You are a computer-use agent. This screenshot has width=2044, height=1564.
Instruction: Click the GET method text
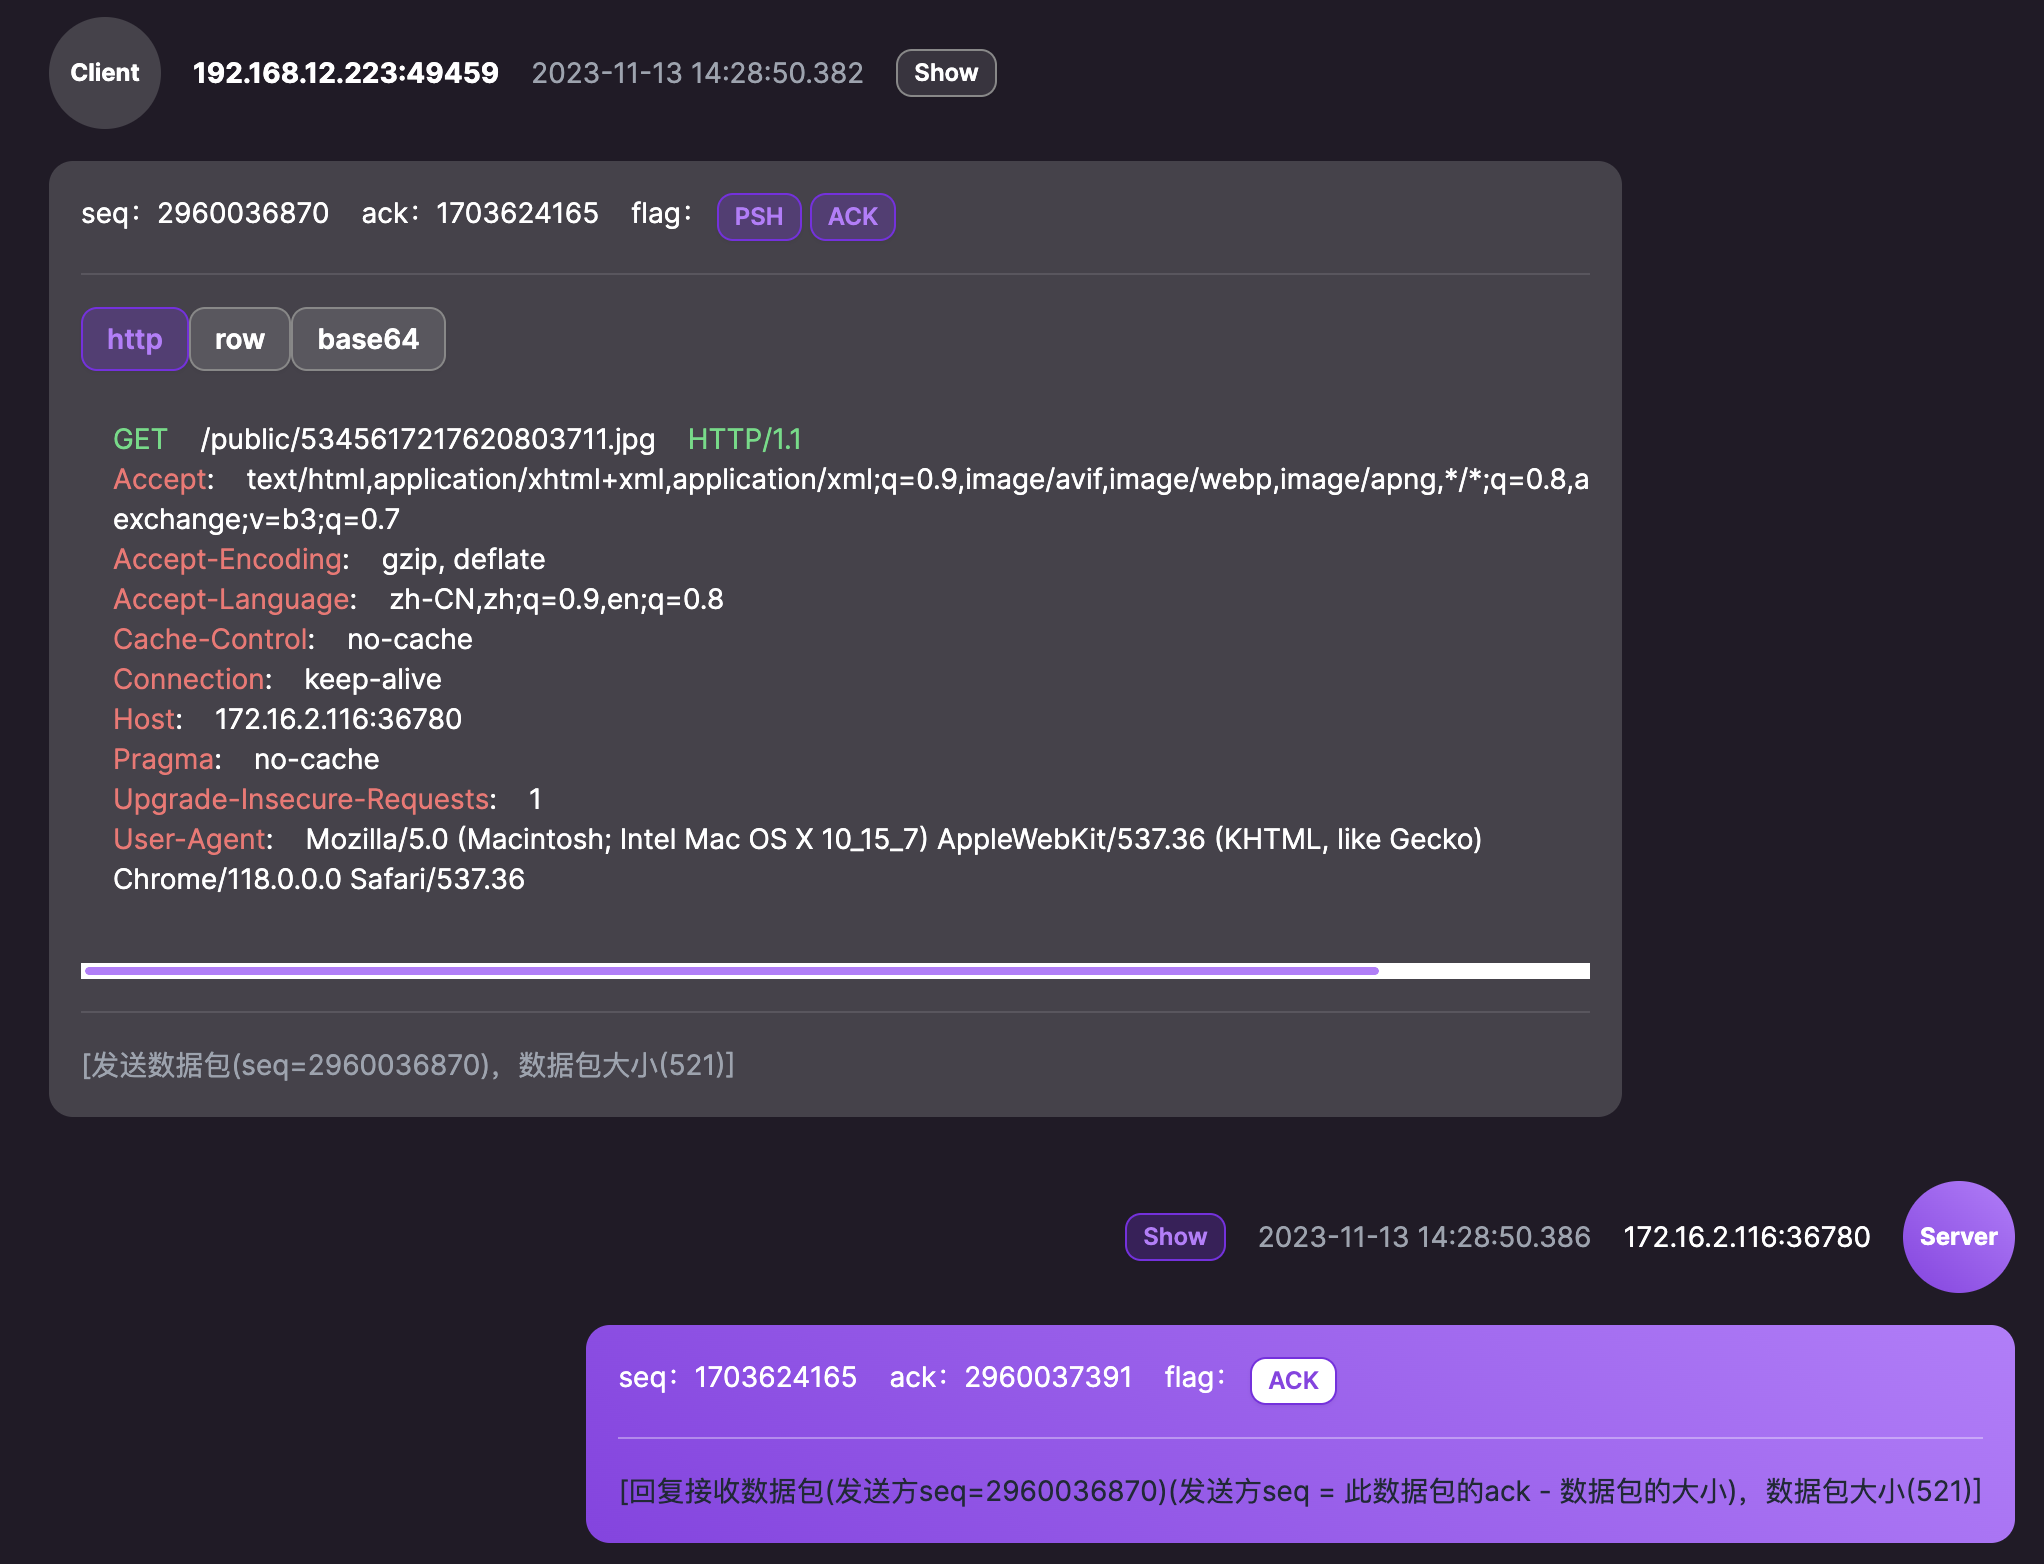(x=140, y=439)
